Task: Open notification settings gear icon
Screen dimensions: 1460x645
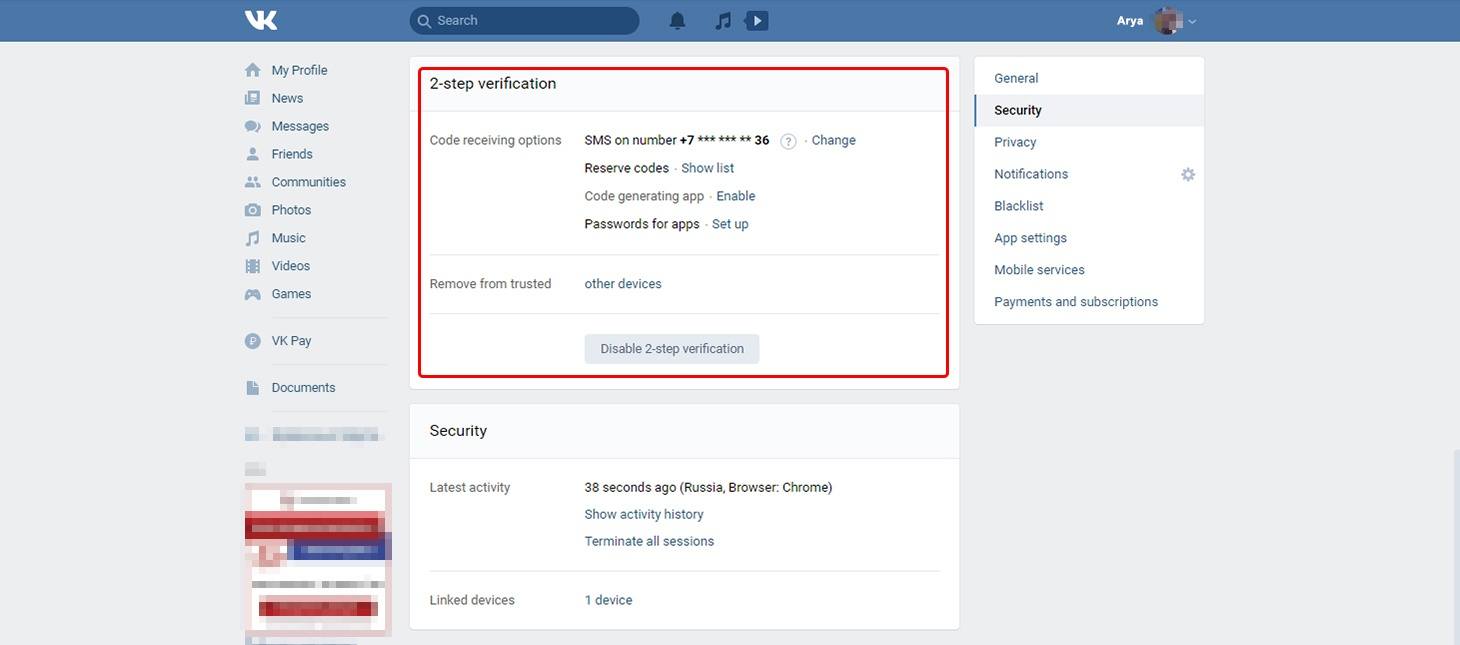Action: (1188, 174)
